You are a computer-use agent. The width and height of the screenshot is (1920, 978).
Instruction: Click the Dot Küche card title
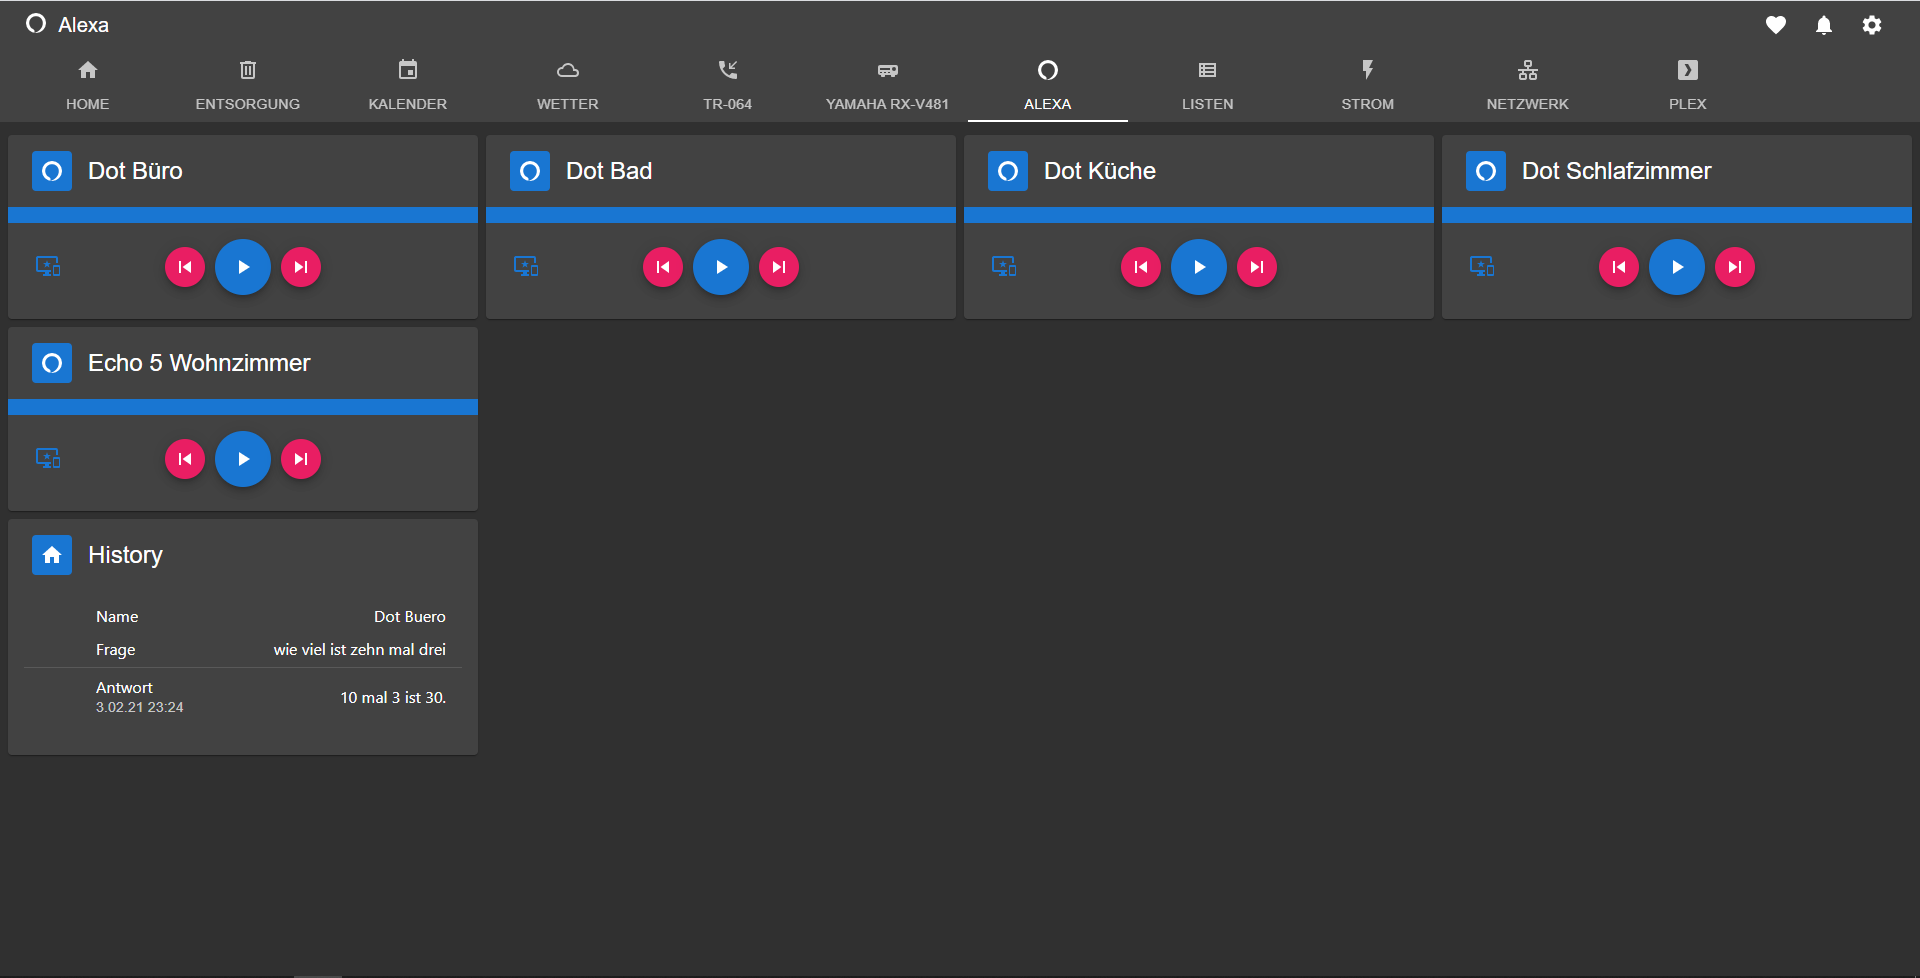1100,171
